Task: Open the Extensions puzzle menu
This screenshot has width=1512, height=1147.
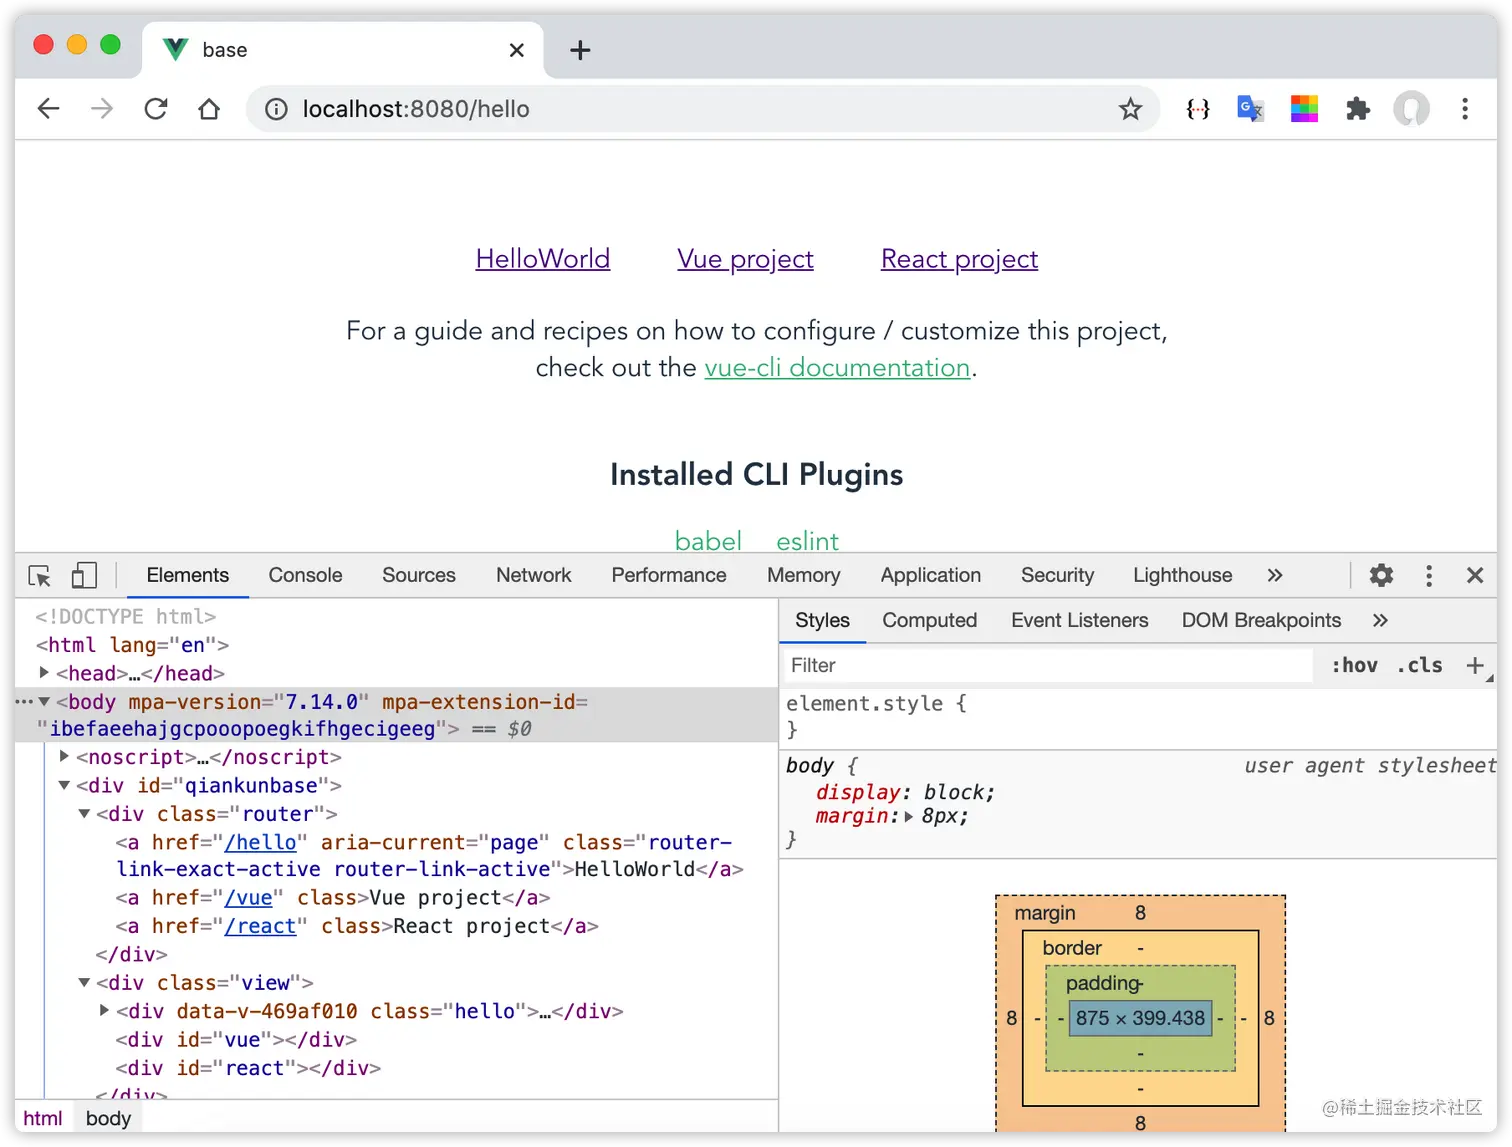Action: coord(1357,109)
